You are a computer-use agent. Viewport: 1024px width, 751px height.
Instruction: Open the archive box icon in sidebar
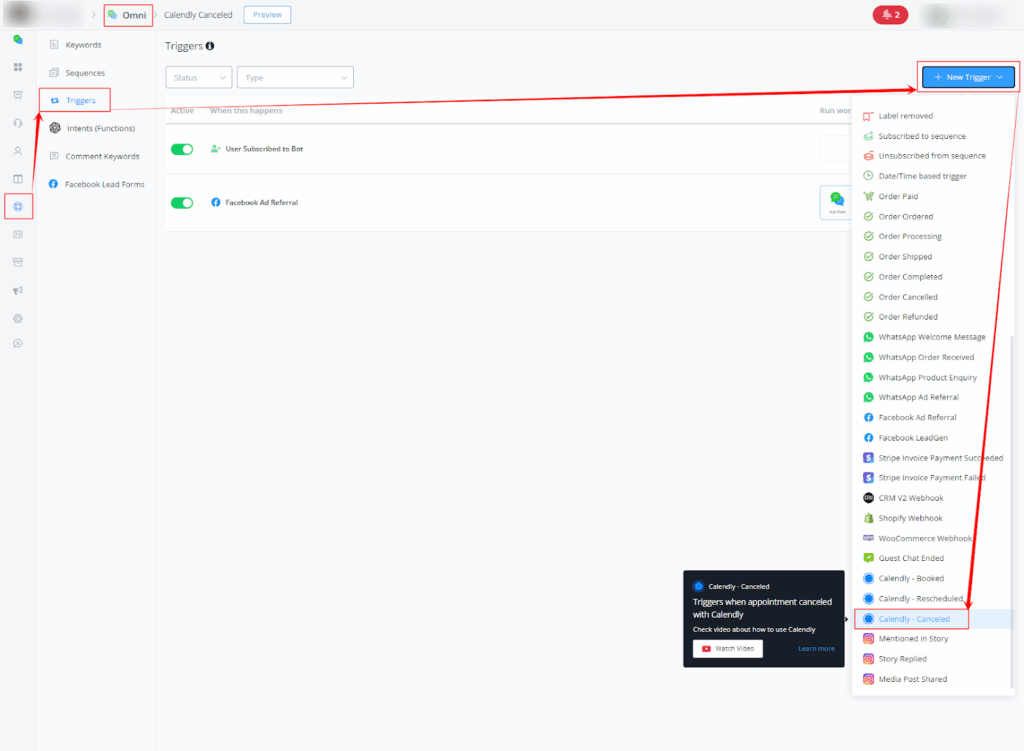click(x=17, y=262)
